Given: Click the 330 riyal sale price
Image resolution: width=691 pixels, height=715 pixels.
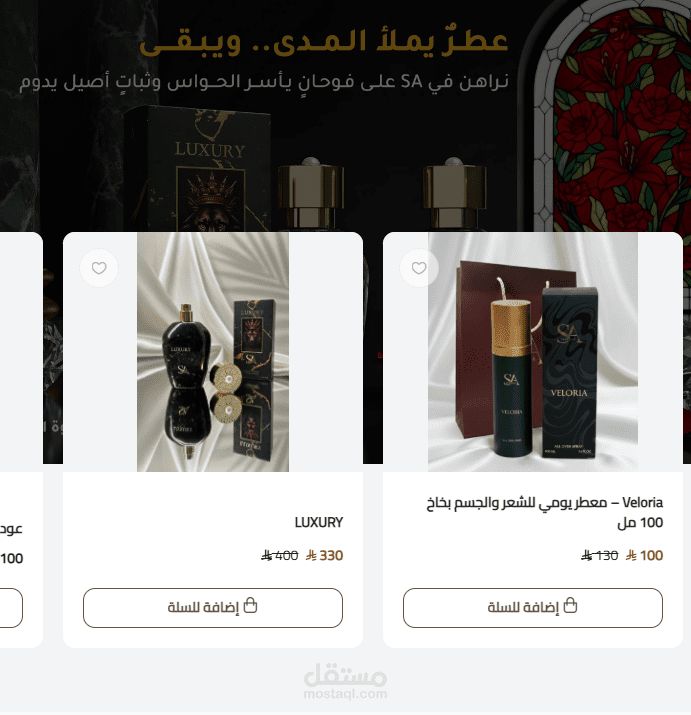Looking at the screenshot, I should 324,556.
